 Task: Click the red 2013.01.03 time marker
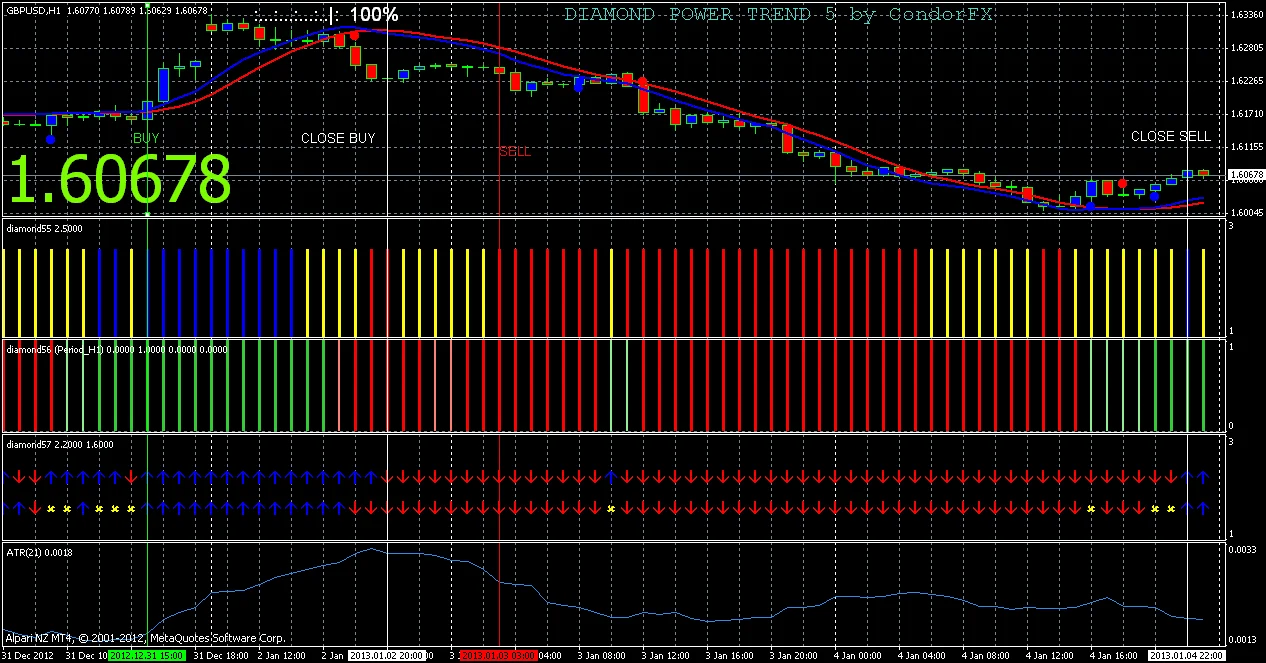(x=499, y=656)
